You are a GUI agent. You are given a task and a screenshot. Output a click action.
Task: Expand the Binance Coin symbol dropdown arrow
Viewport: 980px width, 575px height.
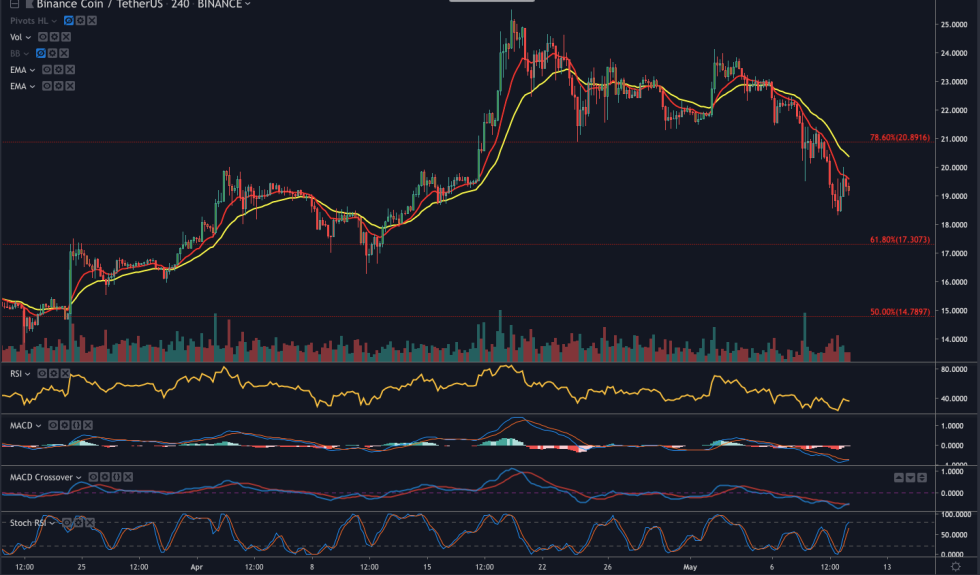click(247, 4)
